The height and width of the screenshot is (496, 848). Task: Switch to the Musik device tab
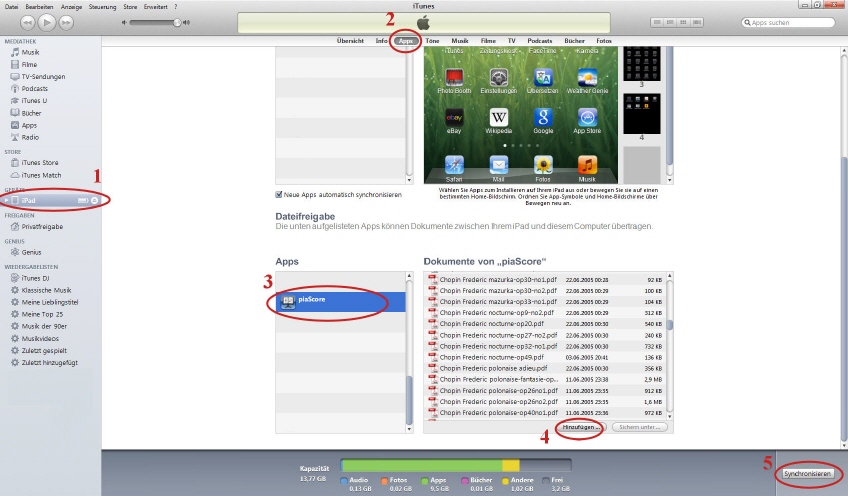[460, 41]
